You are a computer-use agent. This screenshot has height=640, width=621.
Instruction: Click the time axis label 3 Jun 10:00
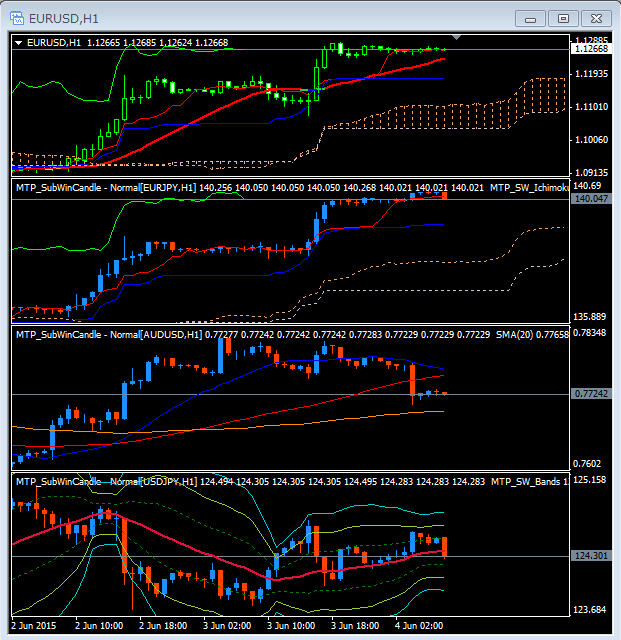tap(291, 626)
